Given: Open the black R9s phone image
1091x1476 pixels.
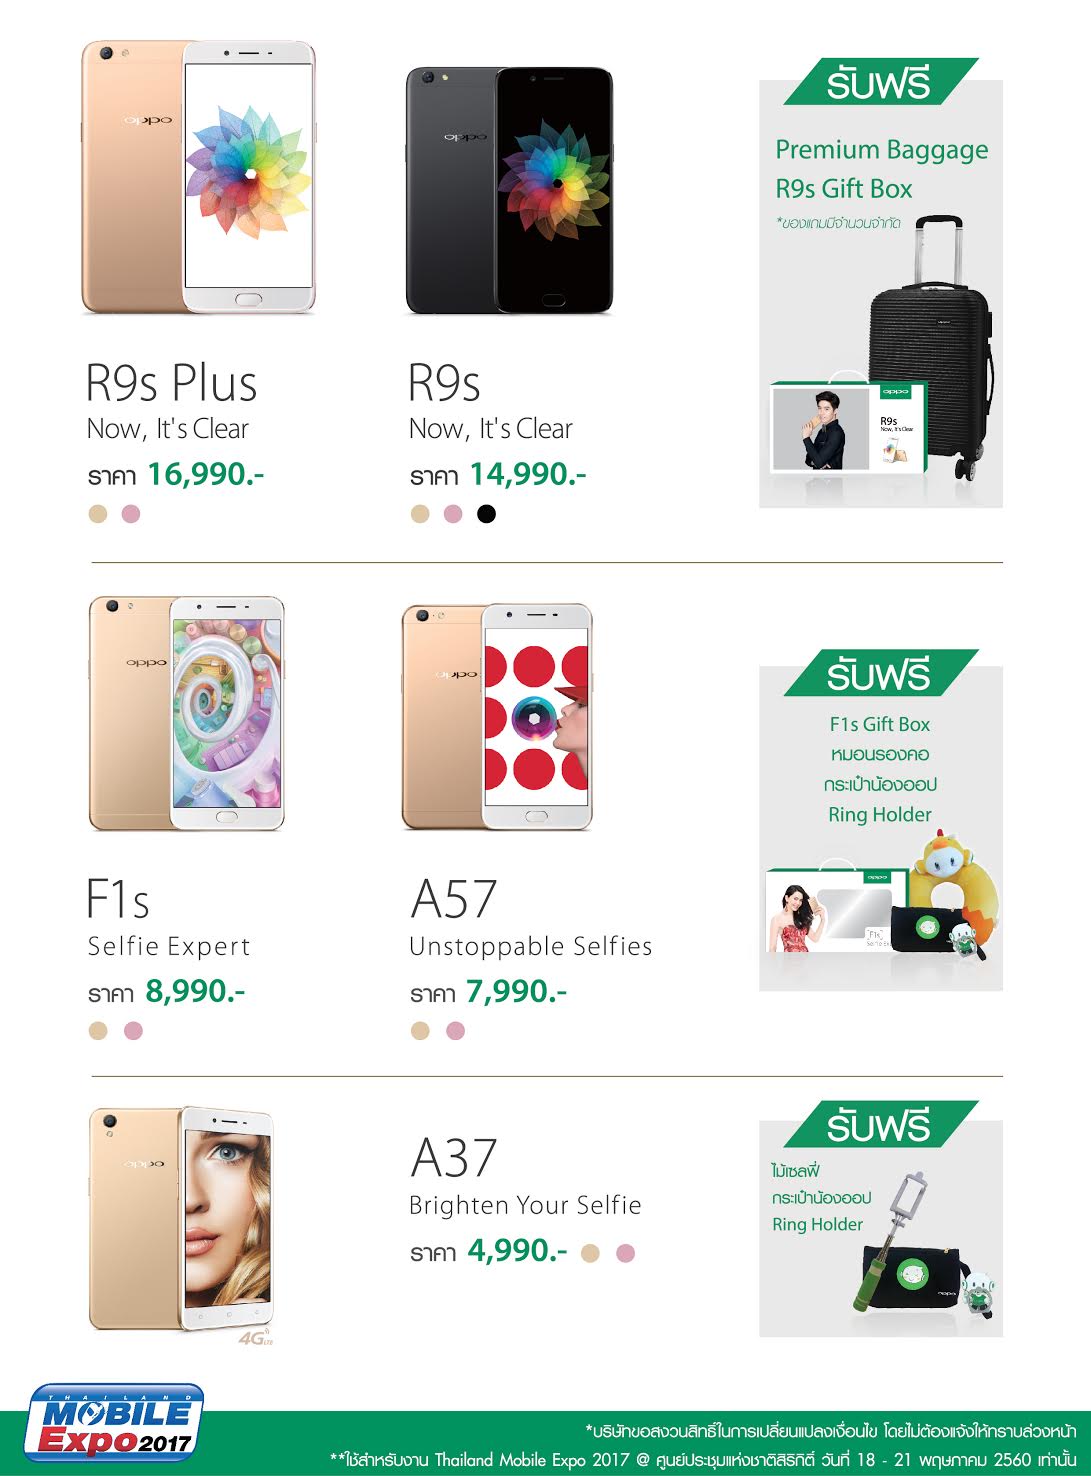Looking at the screenshot, I should [509, 190].
